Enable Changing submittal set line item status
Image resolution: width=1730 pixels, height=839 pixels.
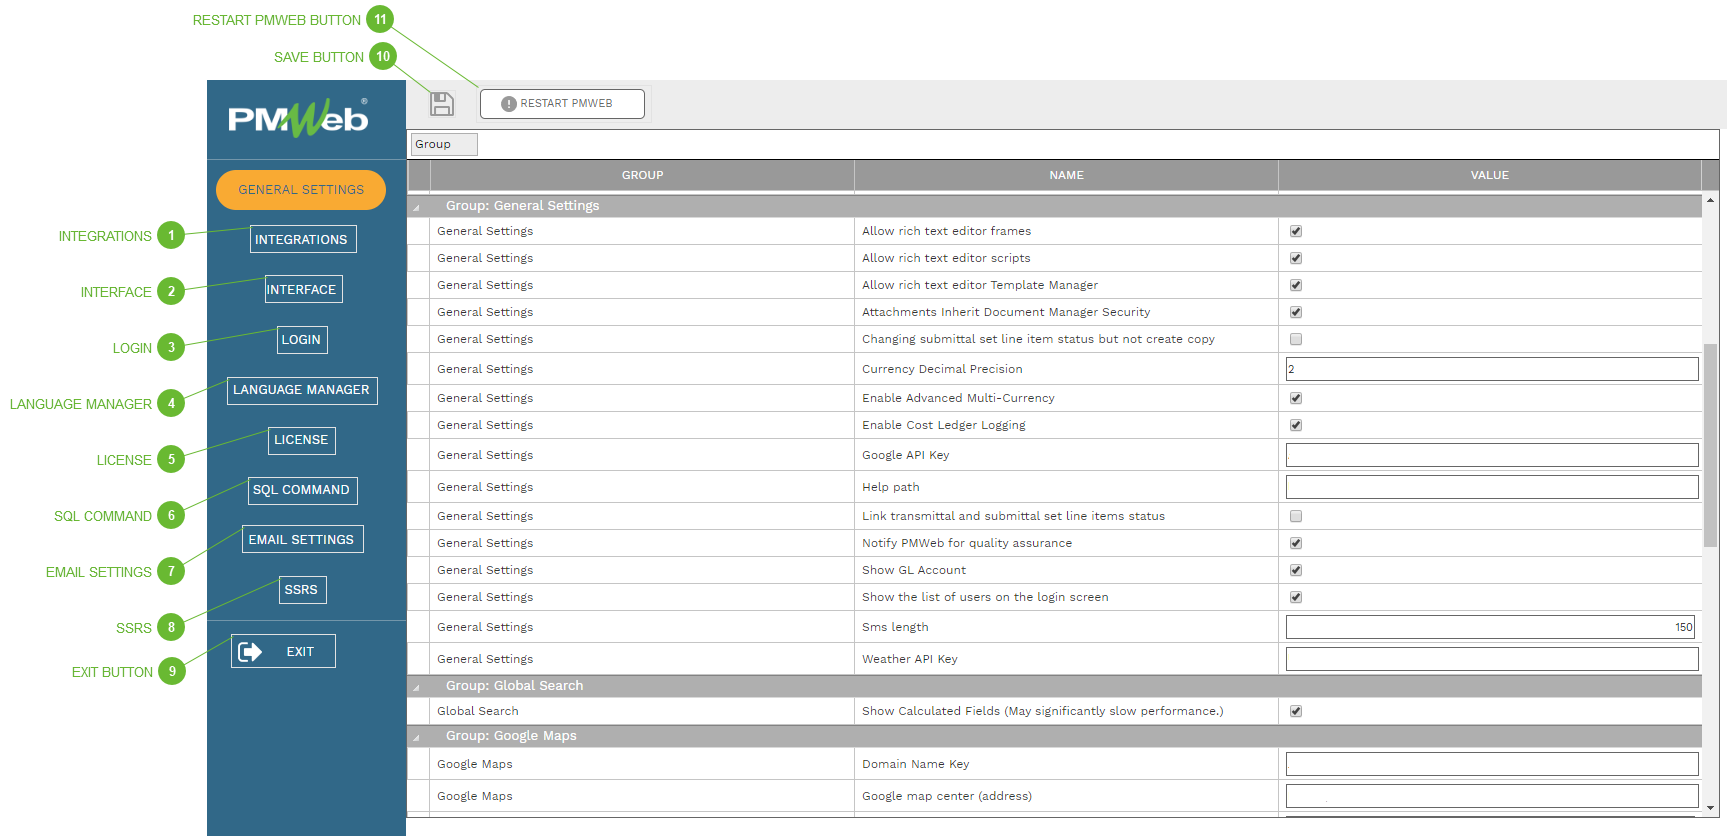coord(1296,339)
